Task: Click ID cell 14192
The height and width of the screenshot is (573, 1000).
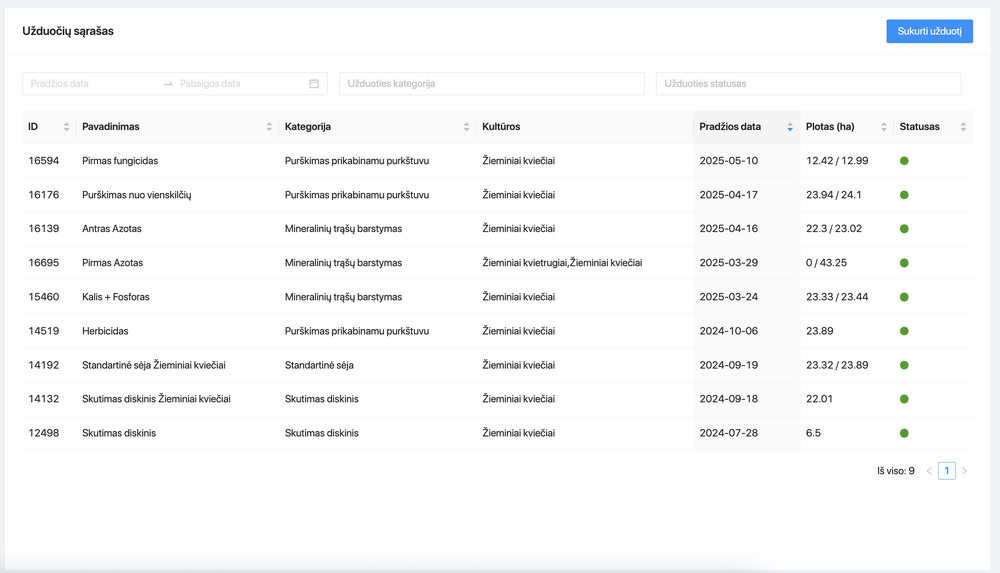Action: point(43,365)
